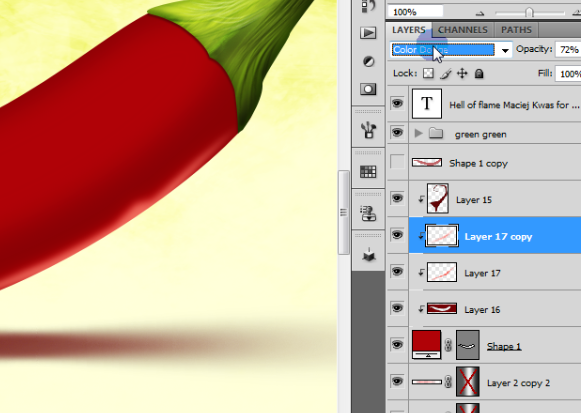Open the Masks panel icon
The height and width of the screenshot is (413, 581).
coord(368,89)
